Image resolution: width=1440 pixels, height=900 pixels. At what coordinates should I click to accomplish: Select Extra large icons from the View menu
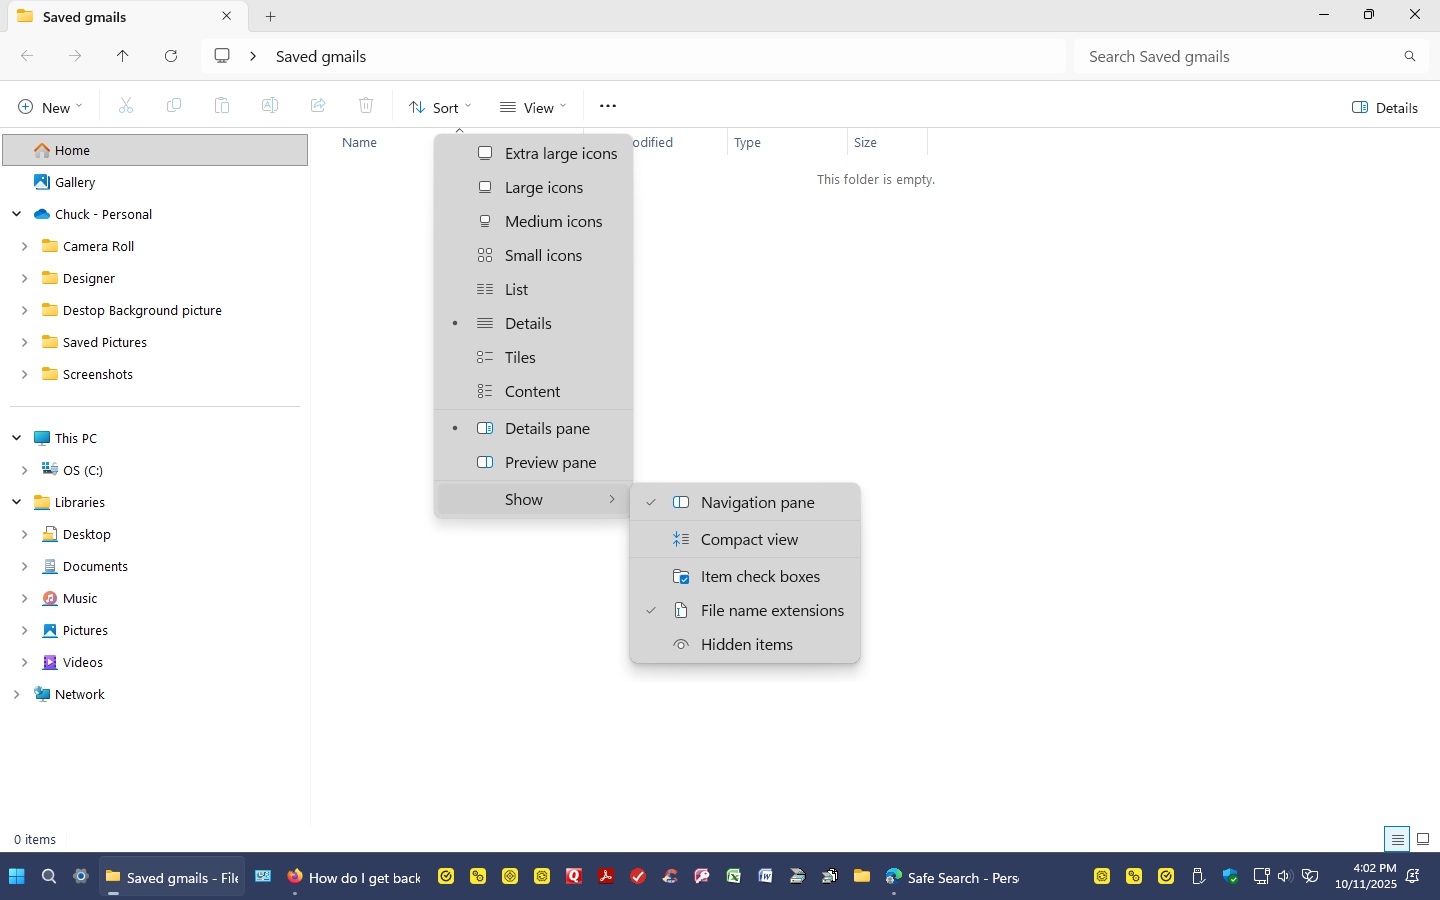[560, 153]
